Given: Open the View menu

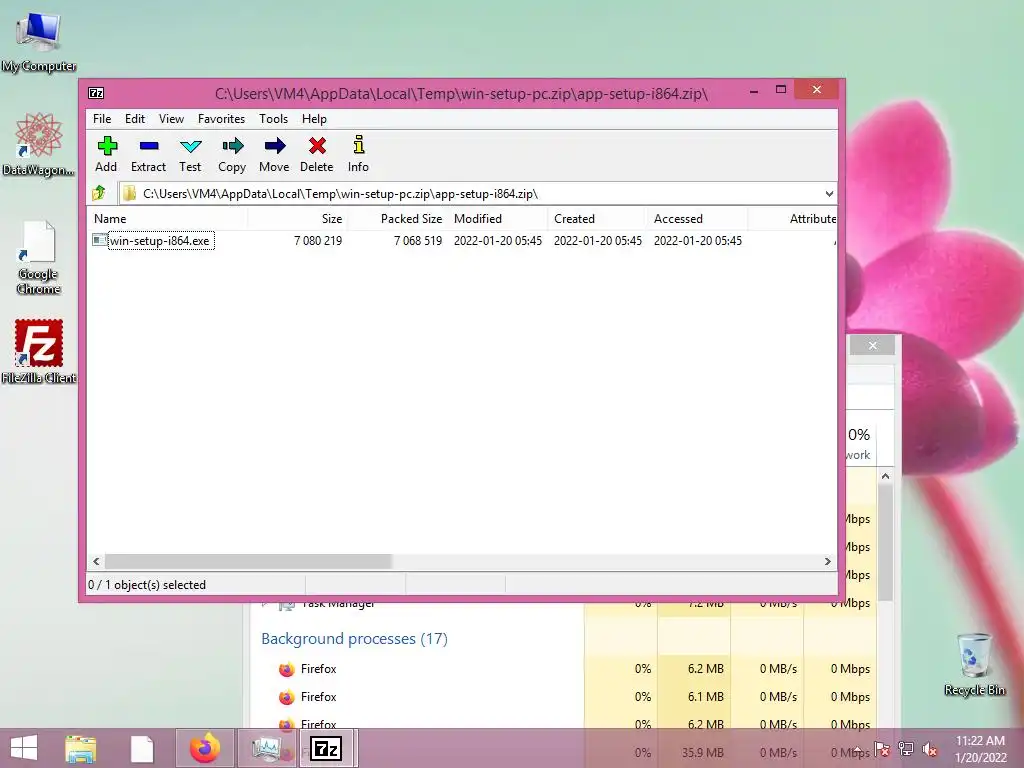Looking at the screenshot, I should 171,119.
